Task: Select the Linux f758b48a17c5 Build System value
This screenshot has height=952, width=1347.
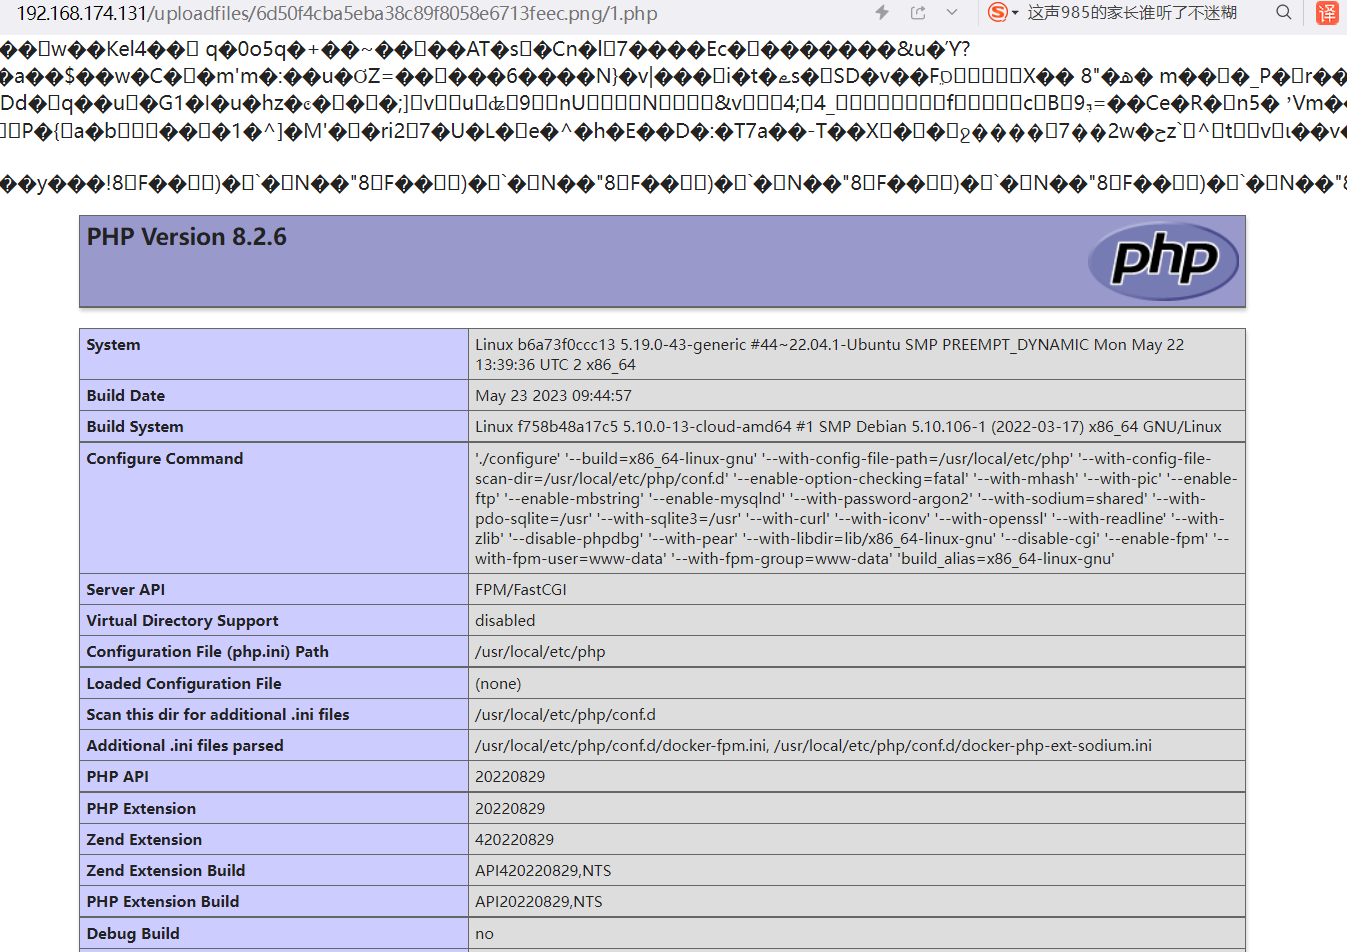Action: point(848,427)
